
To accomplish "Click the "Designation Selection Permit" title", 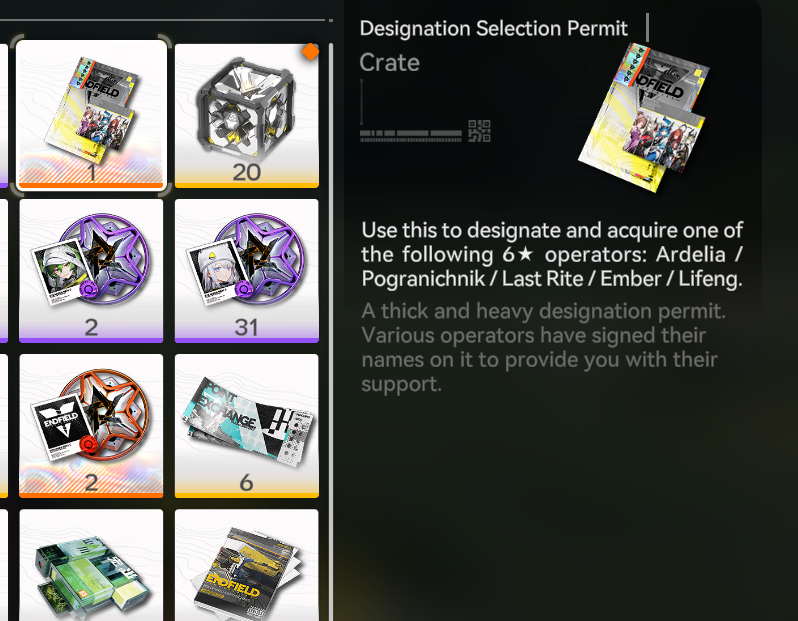I will 493,29.
